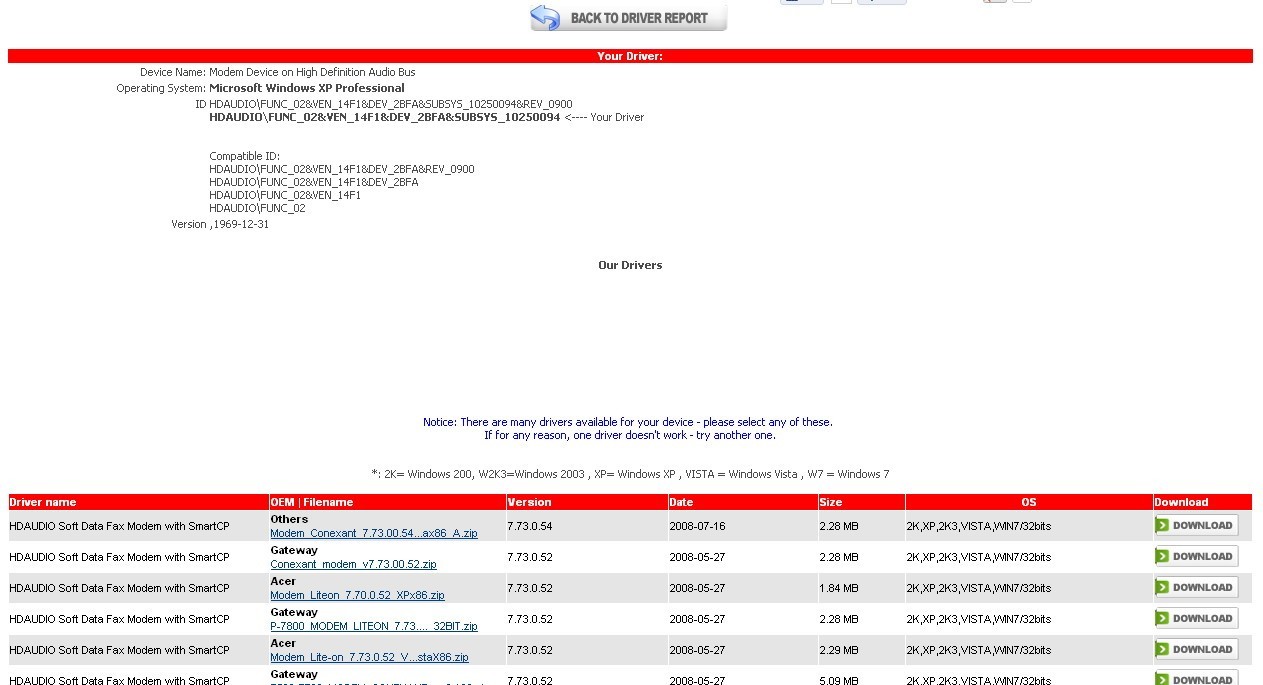
Task: Select the driver name in the Others row
Action: tap(119, 526)
